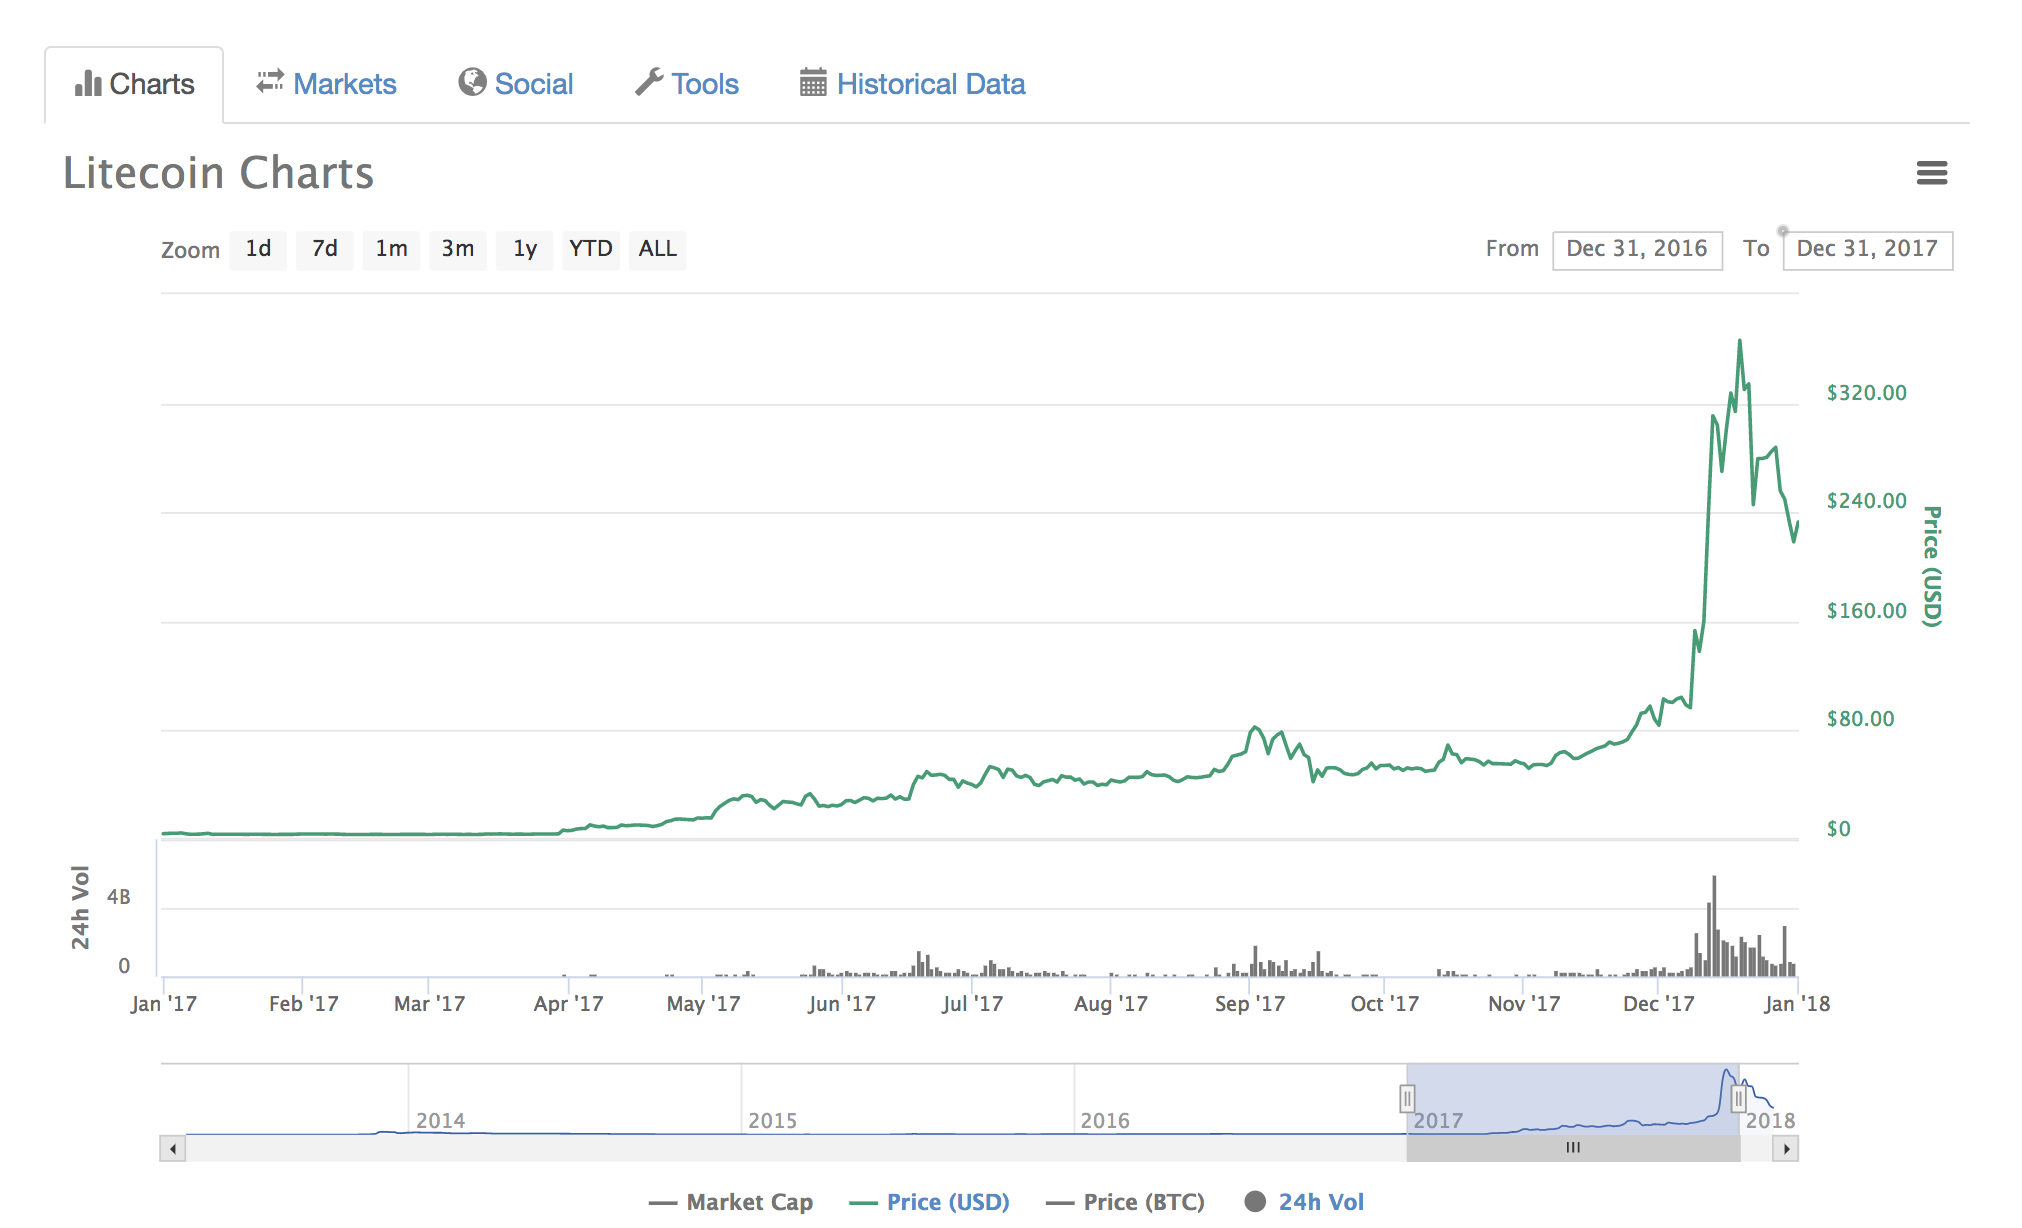The image size is (2022, 1228).
Task: Set zoom to 1m
Action: click(391, 249)
